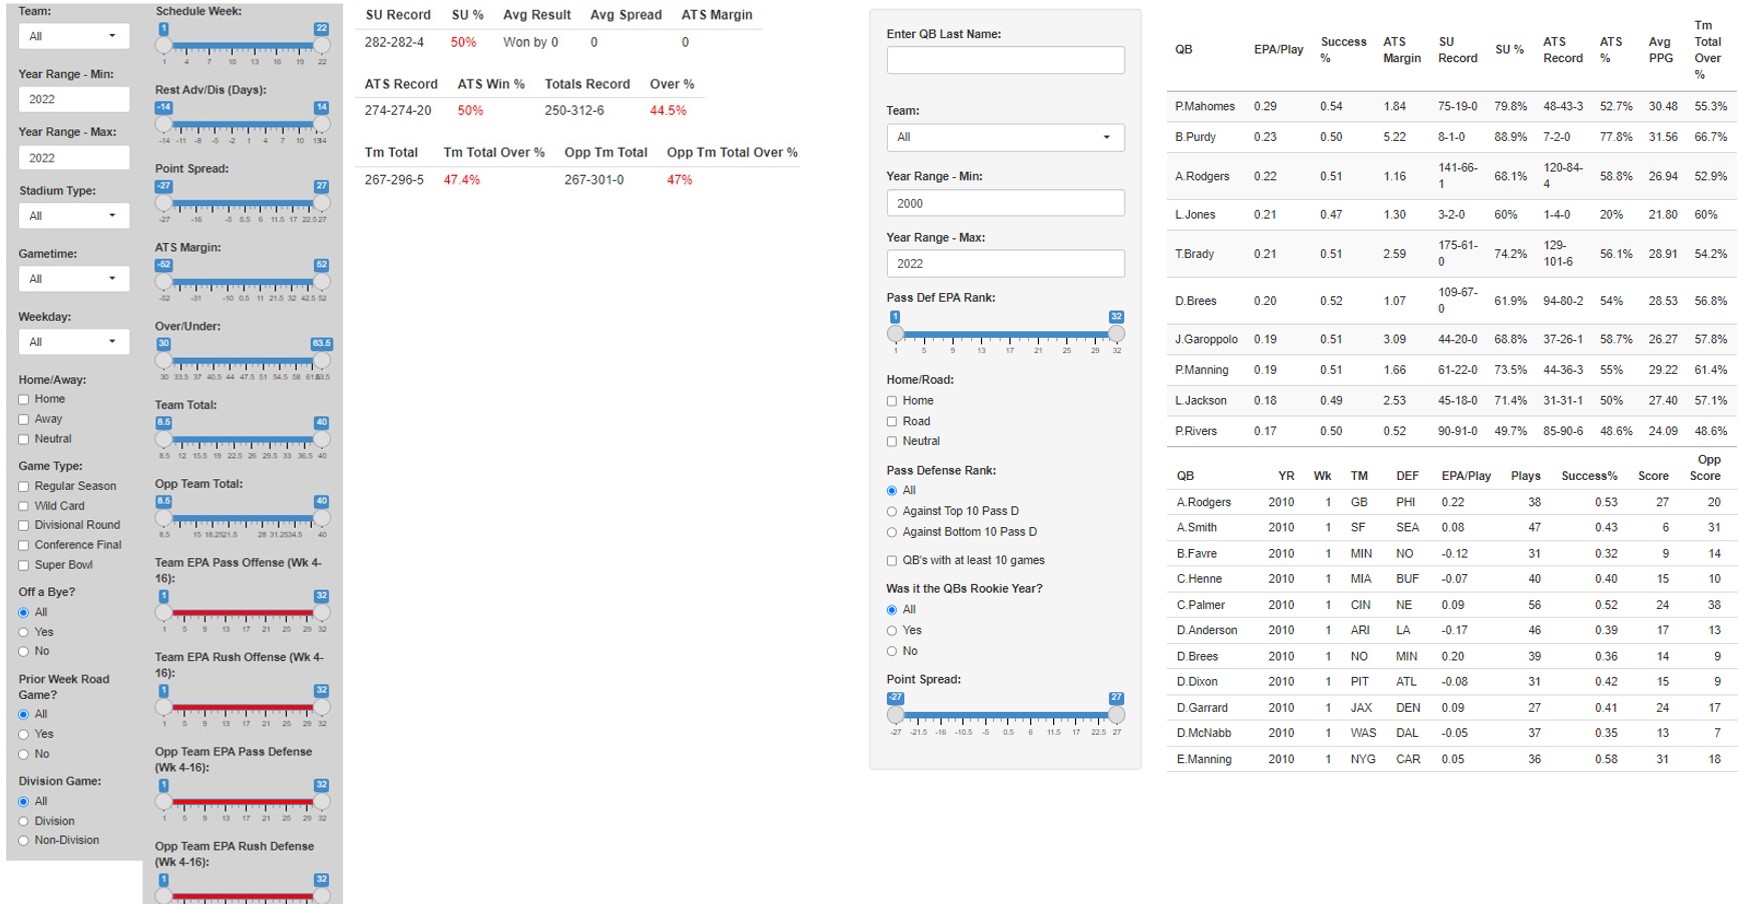
Task: Open the Team dropdown in the QB panel
Action: click(1004, 137)
